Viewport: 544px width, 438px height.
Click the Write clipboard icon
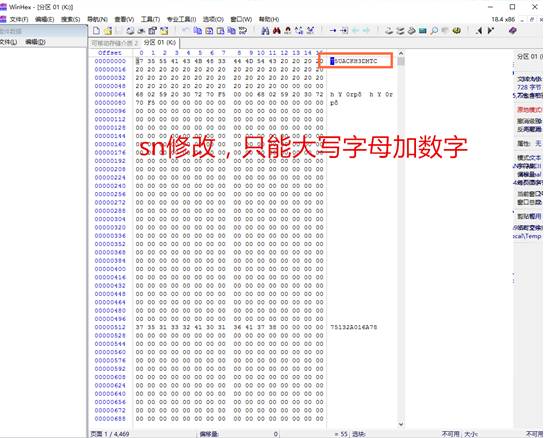coord(220,31)
